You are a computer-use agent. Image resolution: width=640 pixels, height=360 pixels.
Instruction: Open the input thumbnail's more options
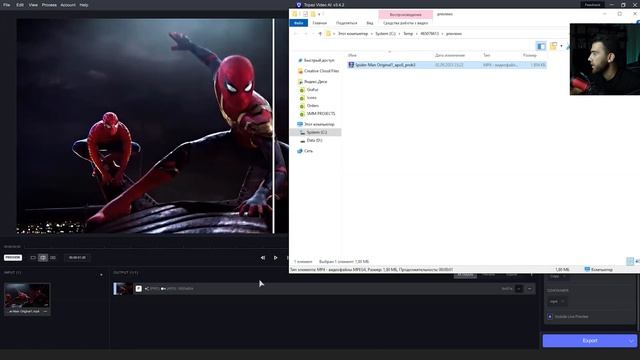[x=45, y=311]
